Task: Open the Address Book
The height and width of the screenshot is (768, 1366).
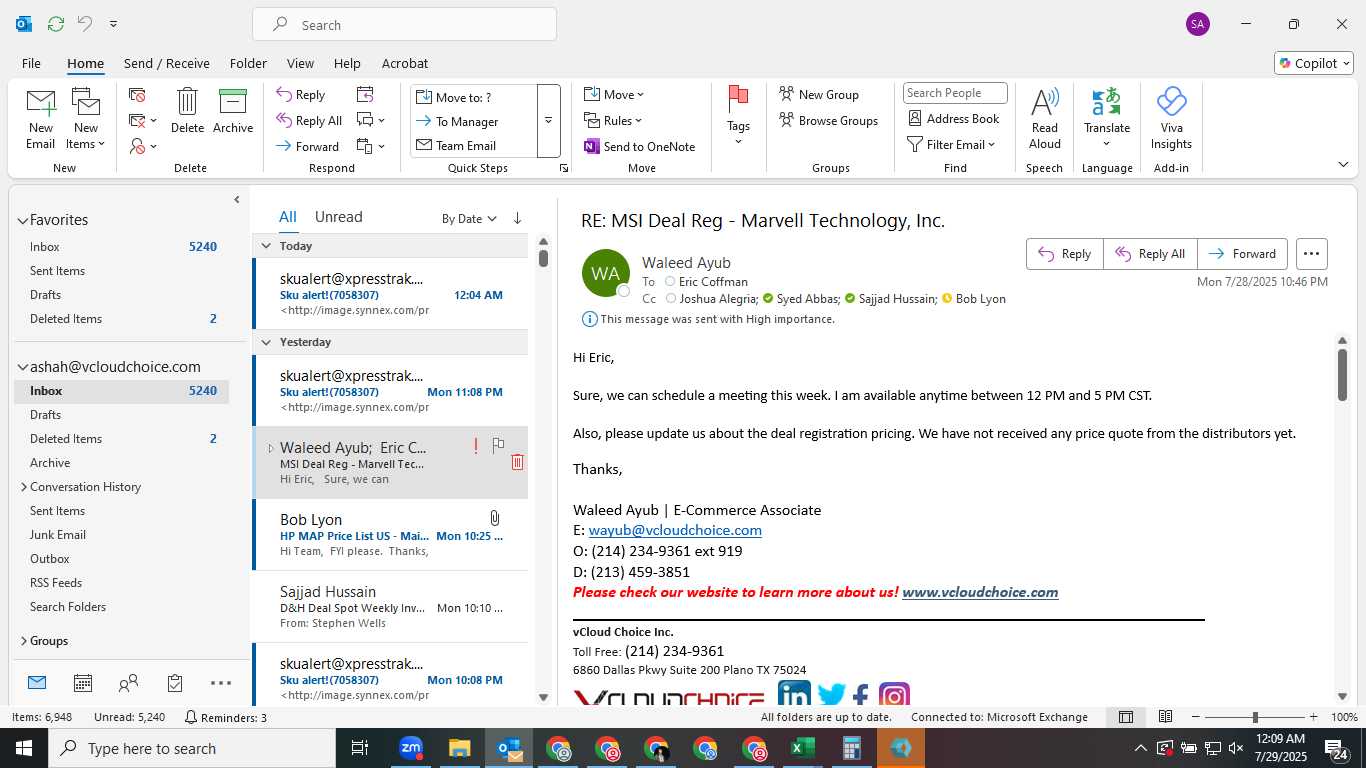Action: click(954, 119)
